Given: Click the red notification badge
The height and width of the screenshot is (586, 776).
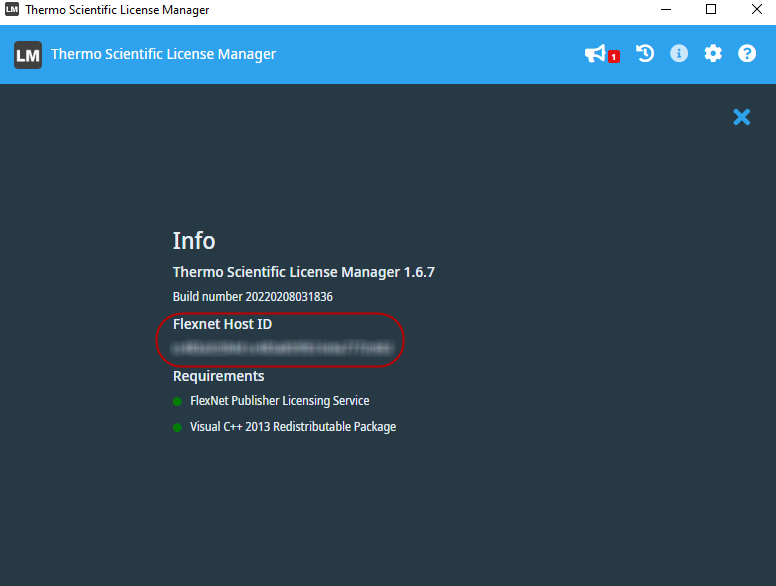Looking at the screenshot, I should (613, 58).
